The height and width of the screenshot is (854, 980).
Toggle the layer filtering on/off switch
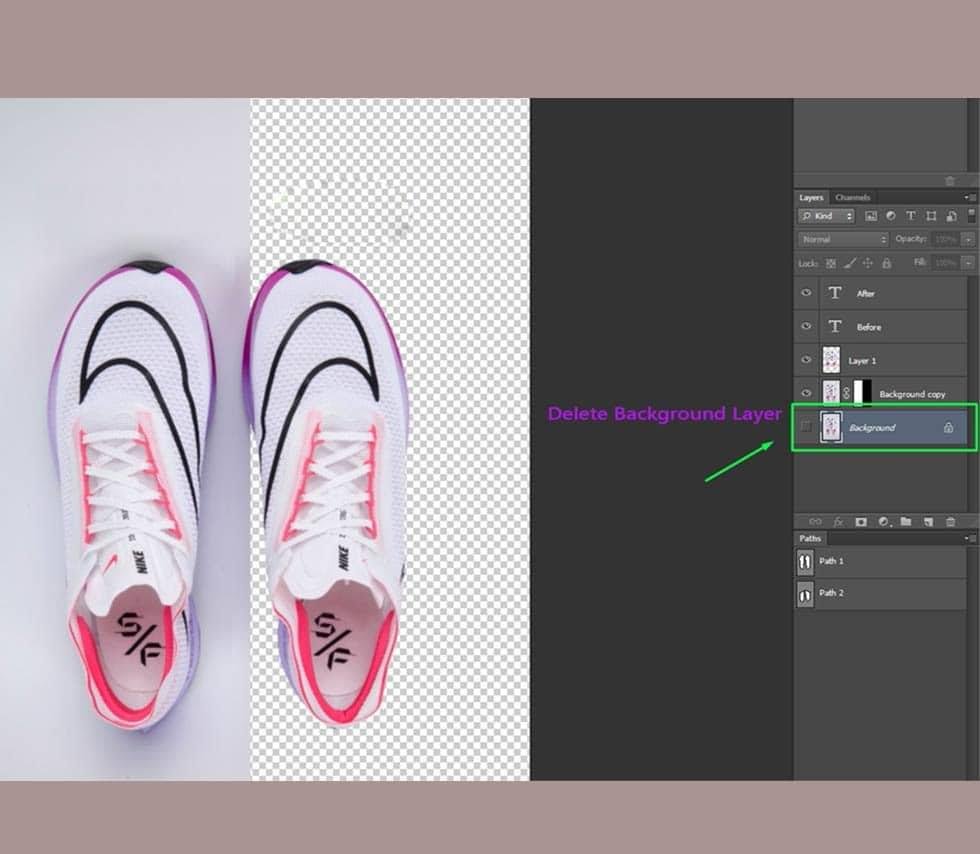pos(971,216)
